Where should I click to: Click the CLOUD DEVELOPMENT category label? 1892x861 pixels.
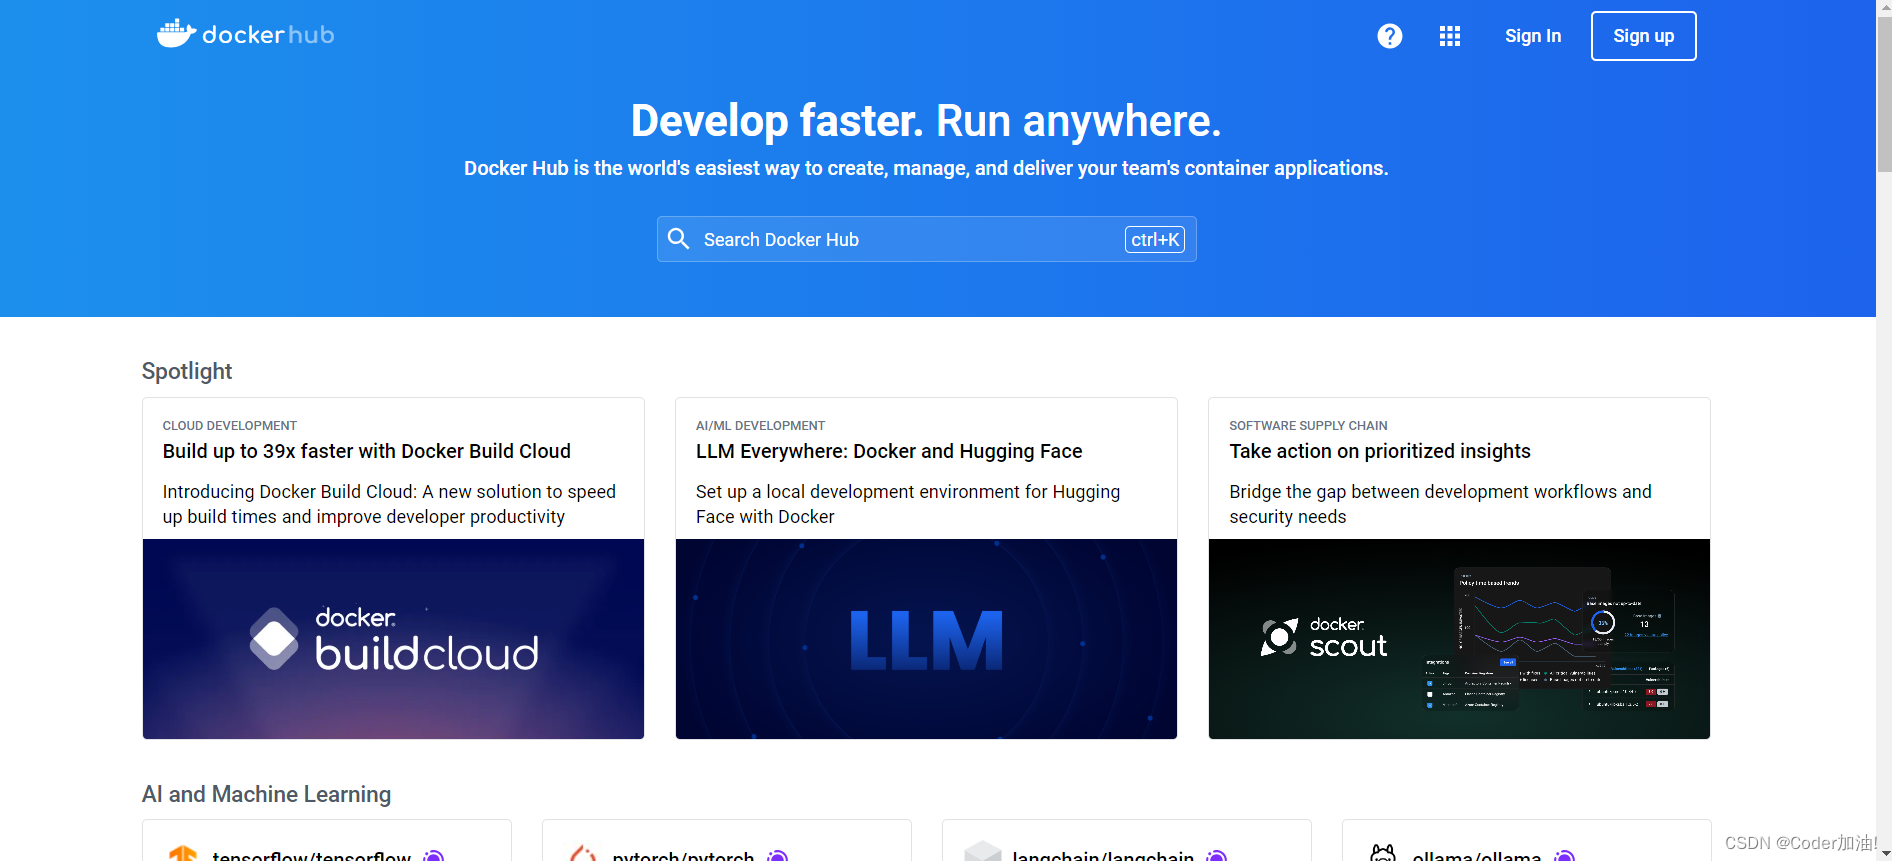tap(229, 425)
